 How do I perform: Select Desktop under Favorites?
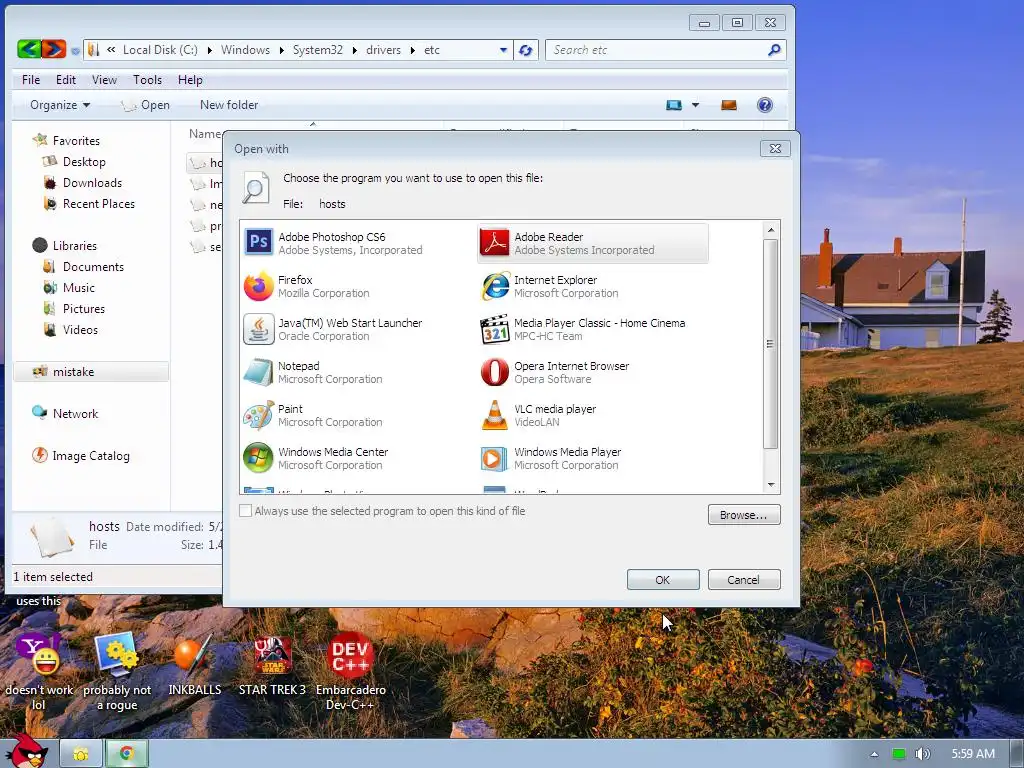tap(84, 162)
